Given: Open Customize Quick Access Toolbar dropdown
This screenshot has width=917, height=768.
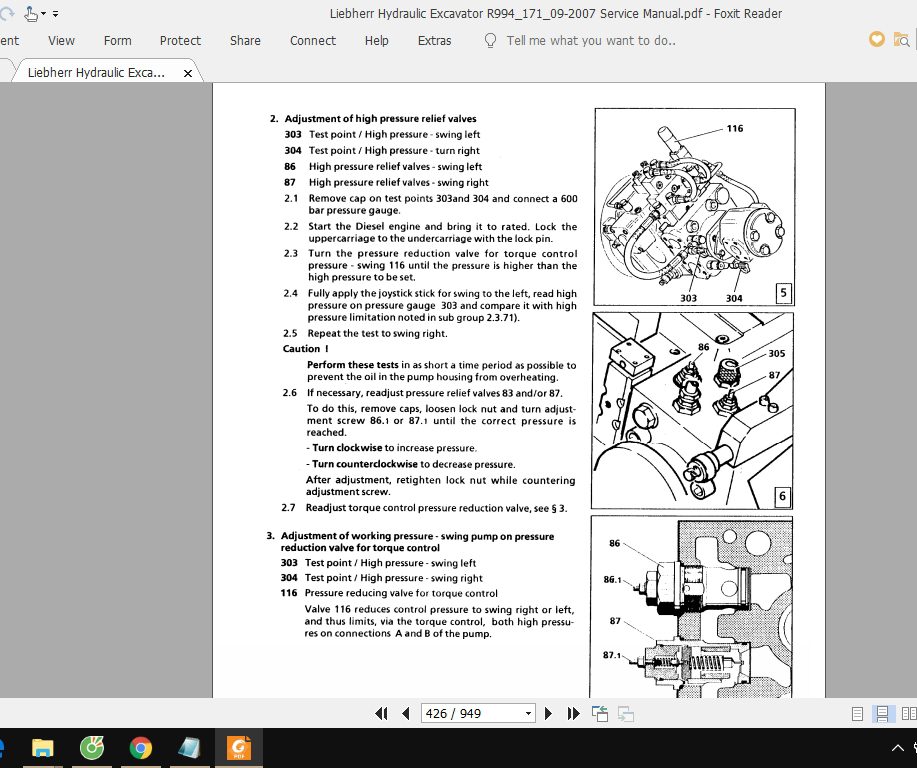Looking at the screenshot, I should 56,13.
